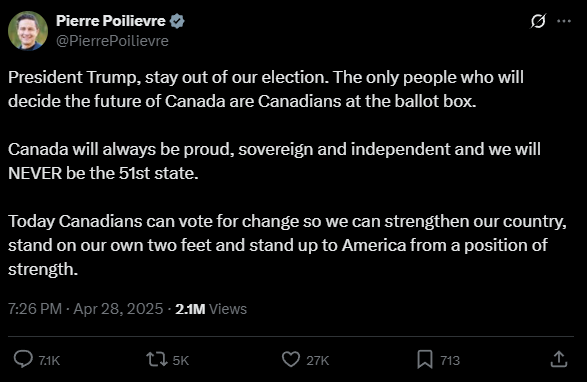Screen dimensions: 587x382
Task: Click the blue verified checkmark badge
Action: [x=177, y=21]
